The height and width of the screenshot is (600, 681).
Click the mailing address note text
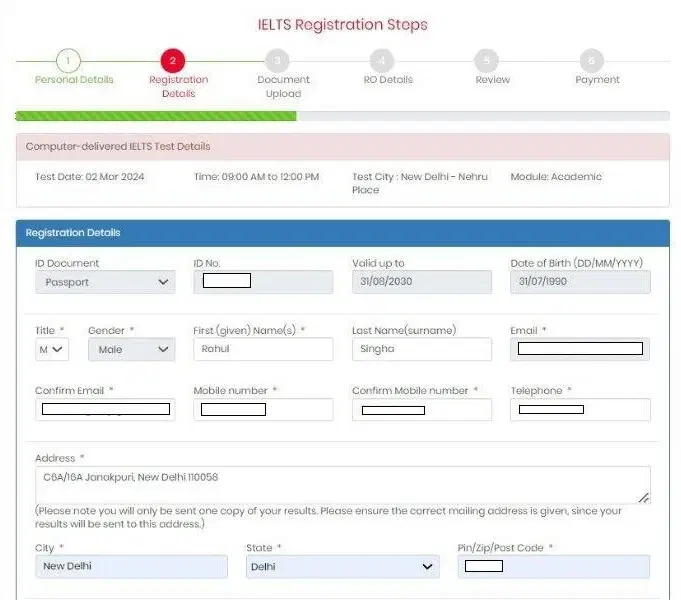328,517
